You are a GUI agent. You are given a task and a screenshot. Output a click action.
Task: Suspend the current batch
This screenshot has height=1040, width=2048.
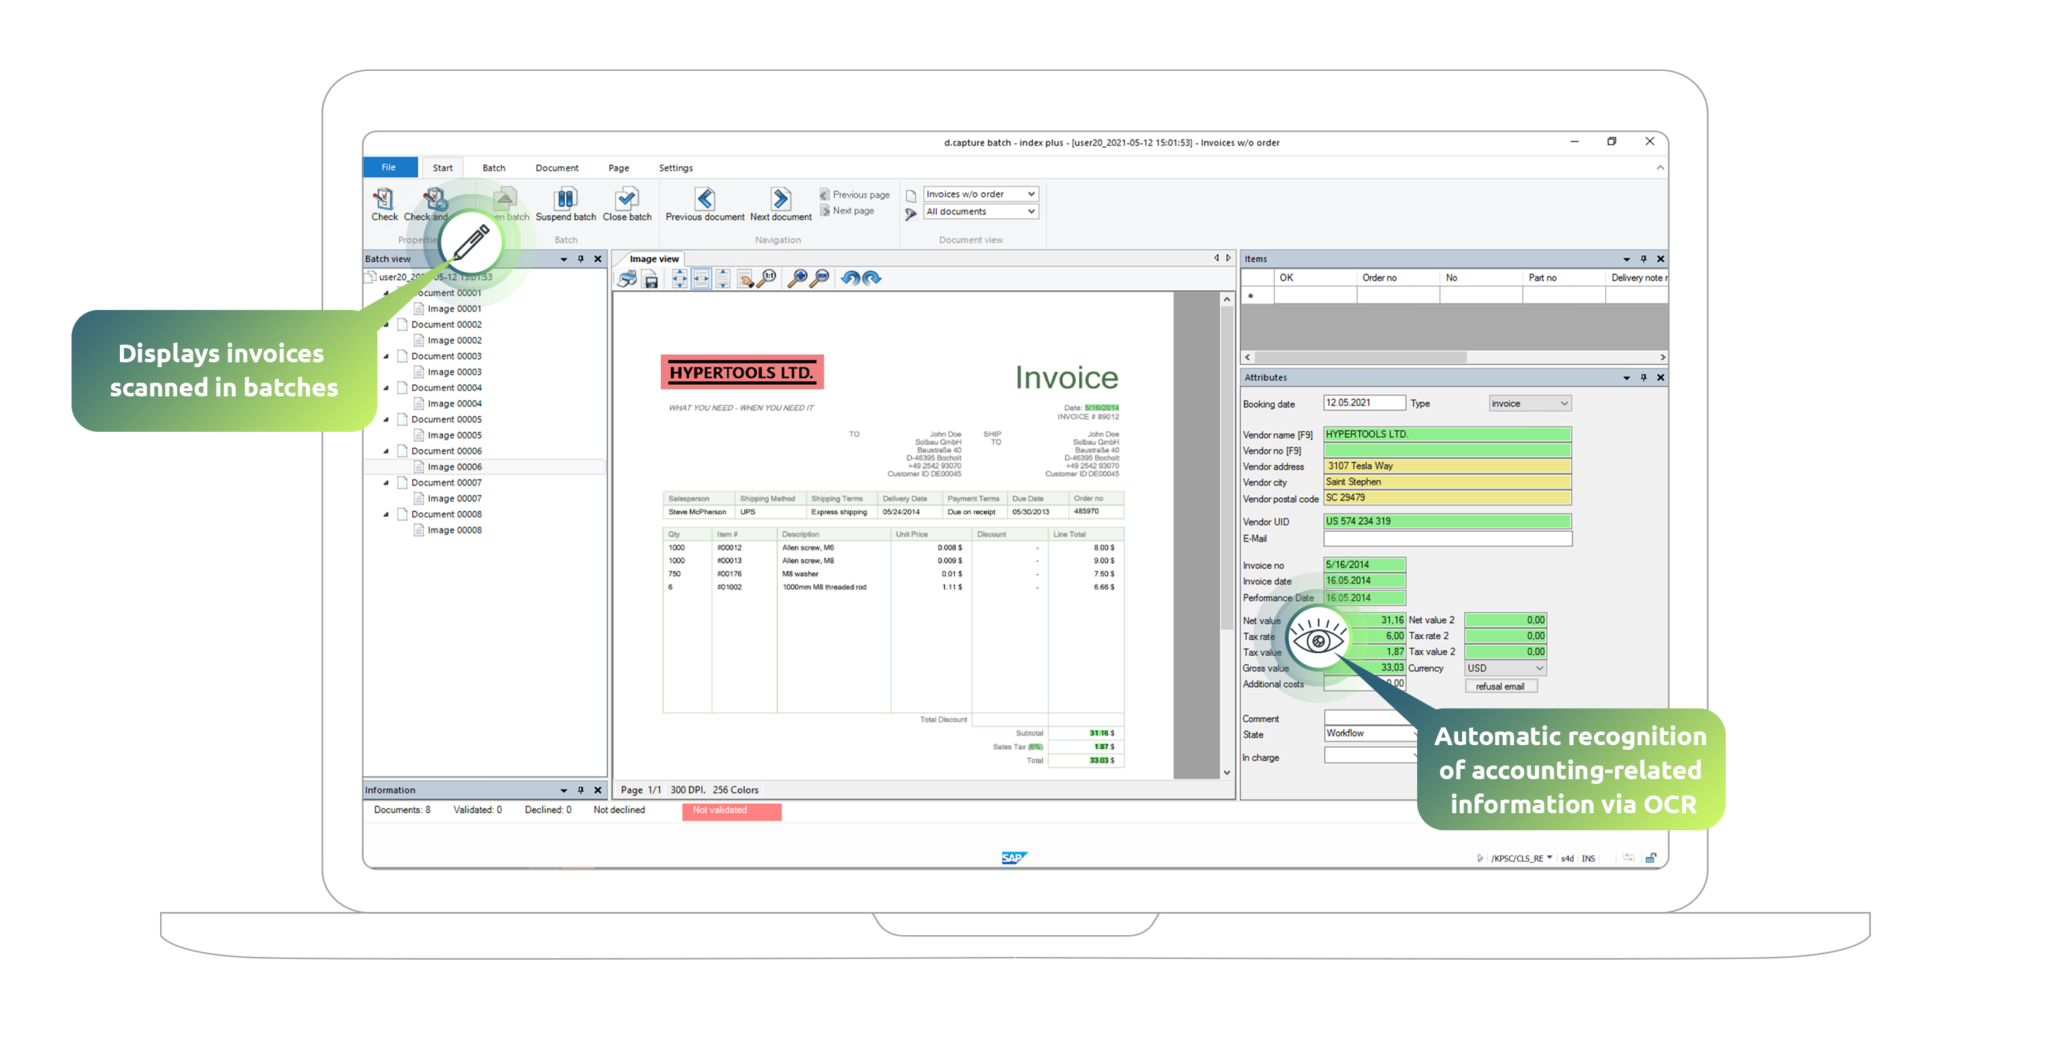[565, 205]
